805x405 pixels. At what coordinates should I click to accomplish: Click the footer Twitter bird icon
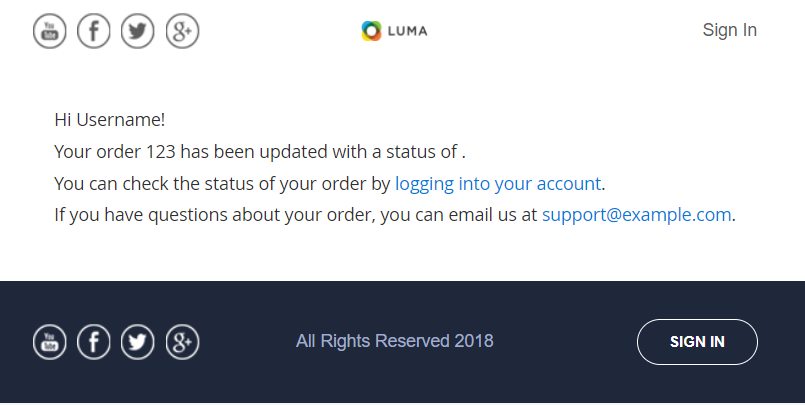click(x=138, y=342)
